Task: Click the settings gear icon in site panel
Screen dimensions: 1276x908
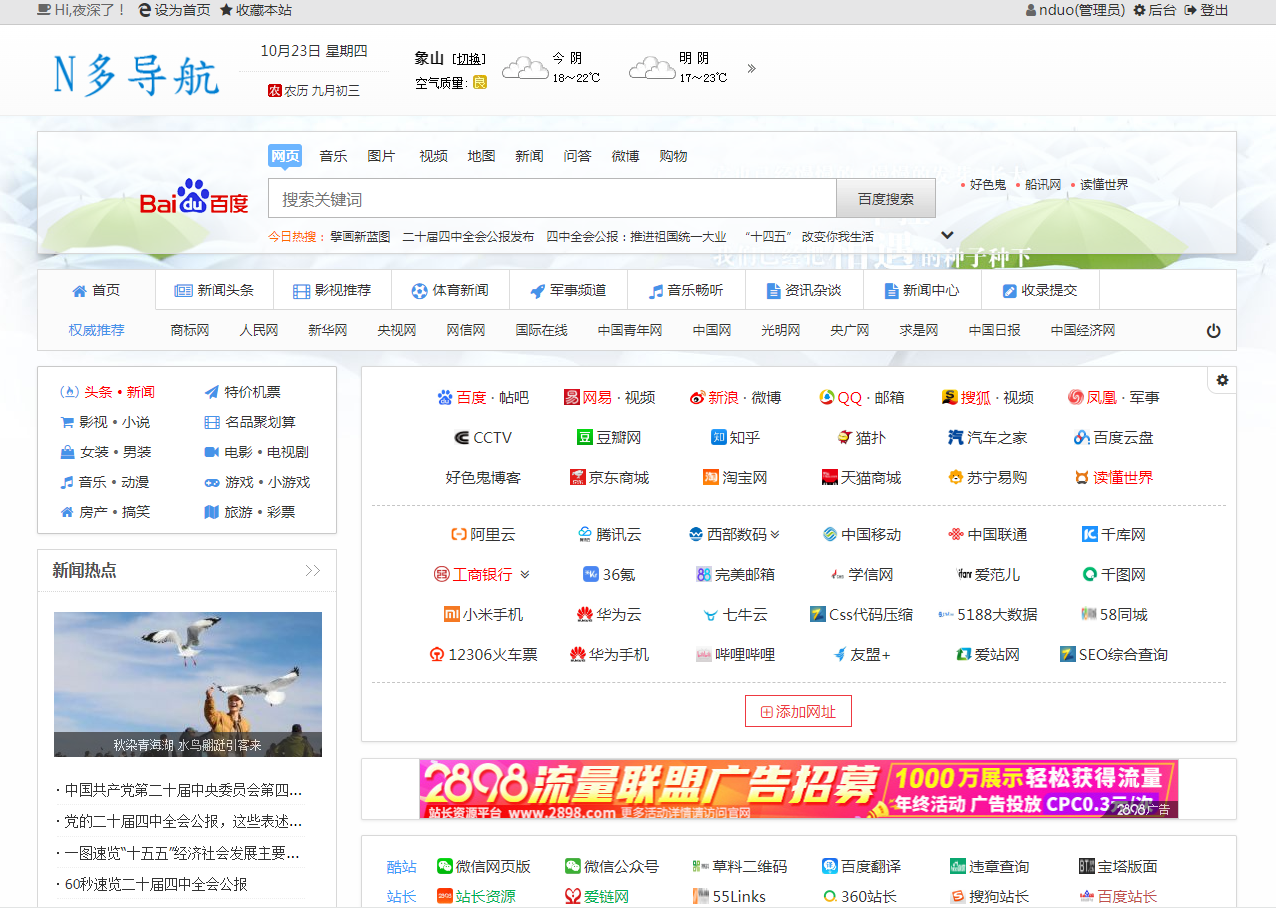Action: 1222,380
